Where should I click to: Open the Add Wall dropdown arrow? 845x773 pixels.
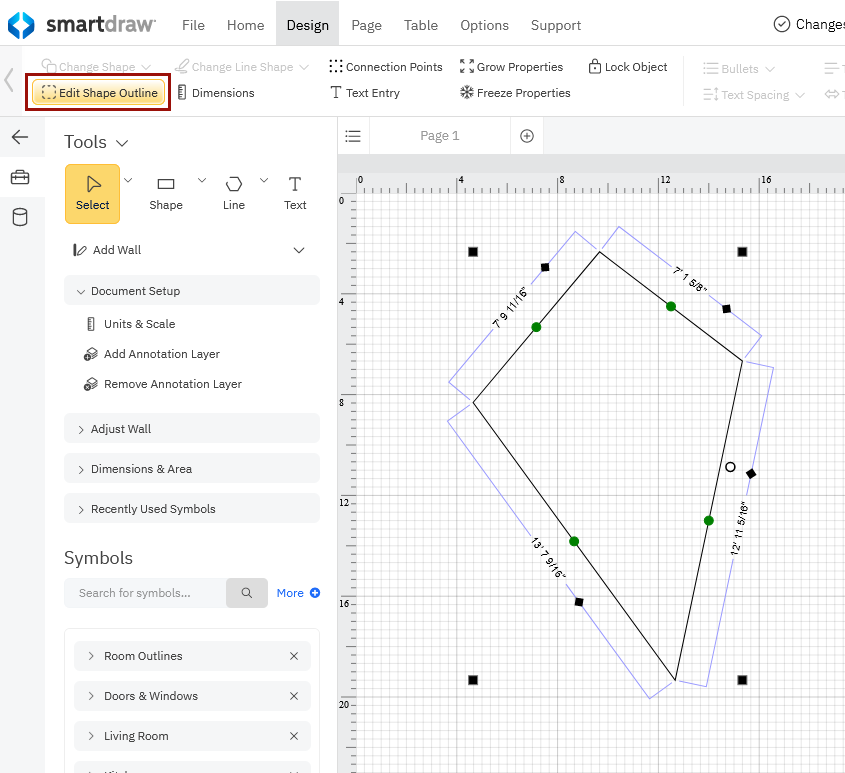[298, 250]
